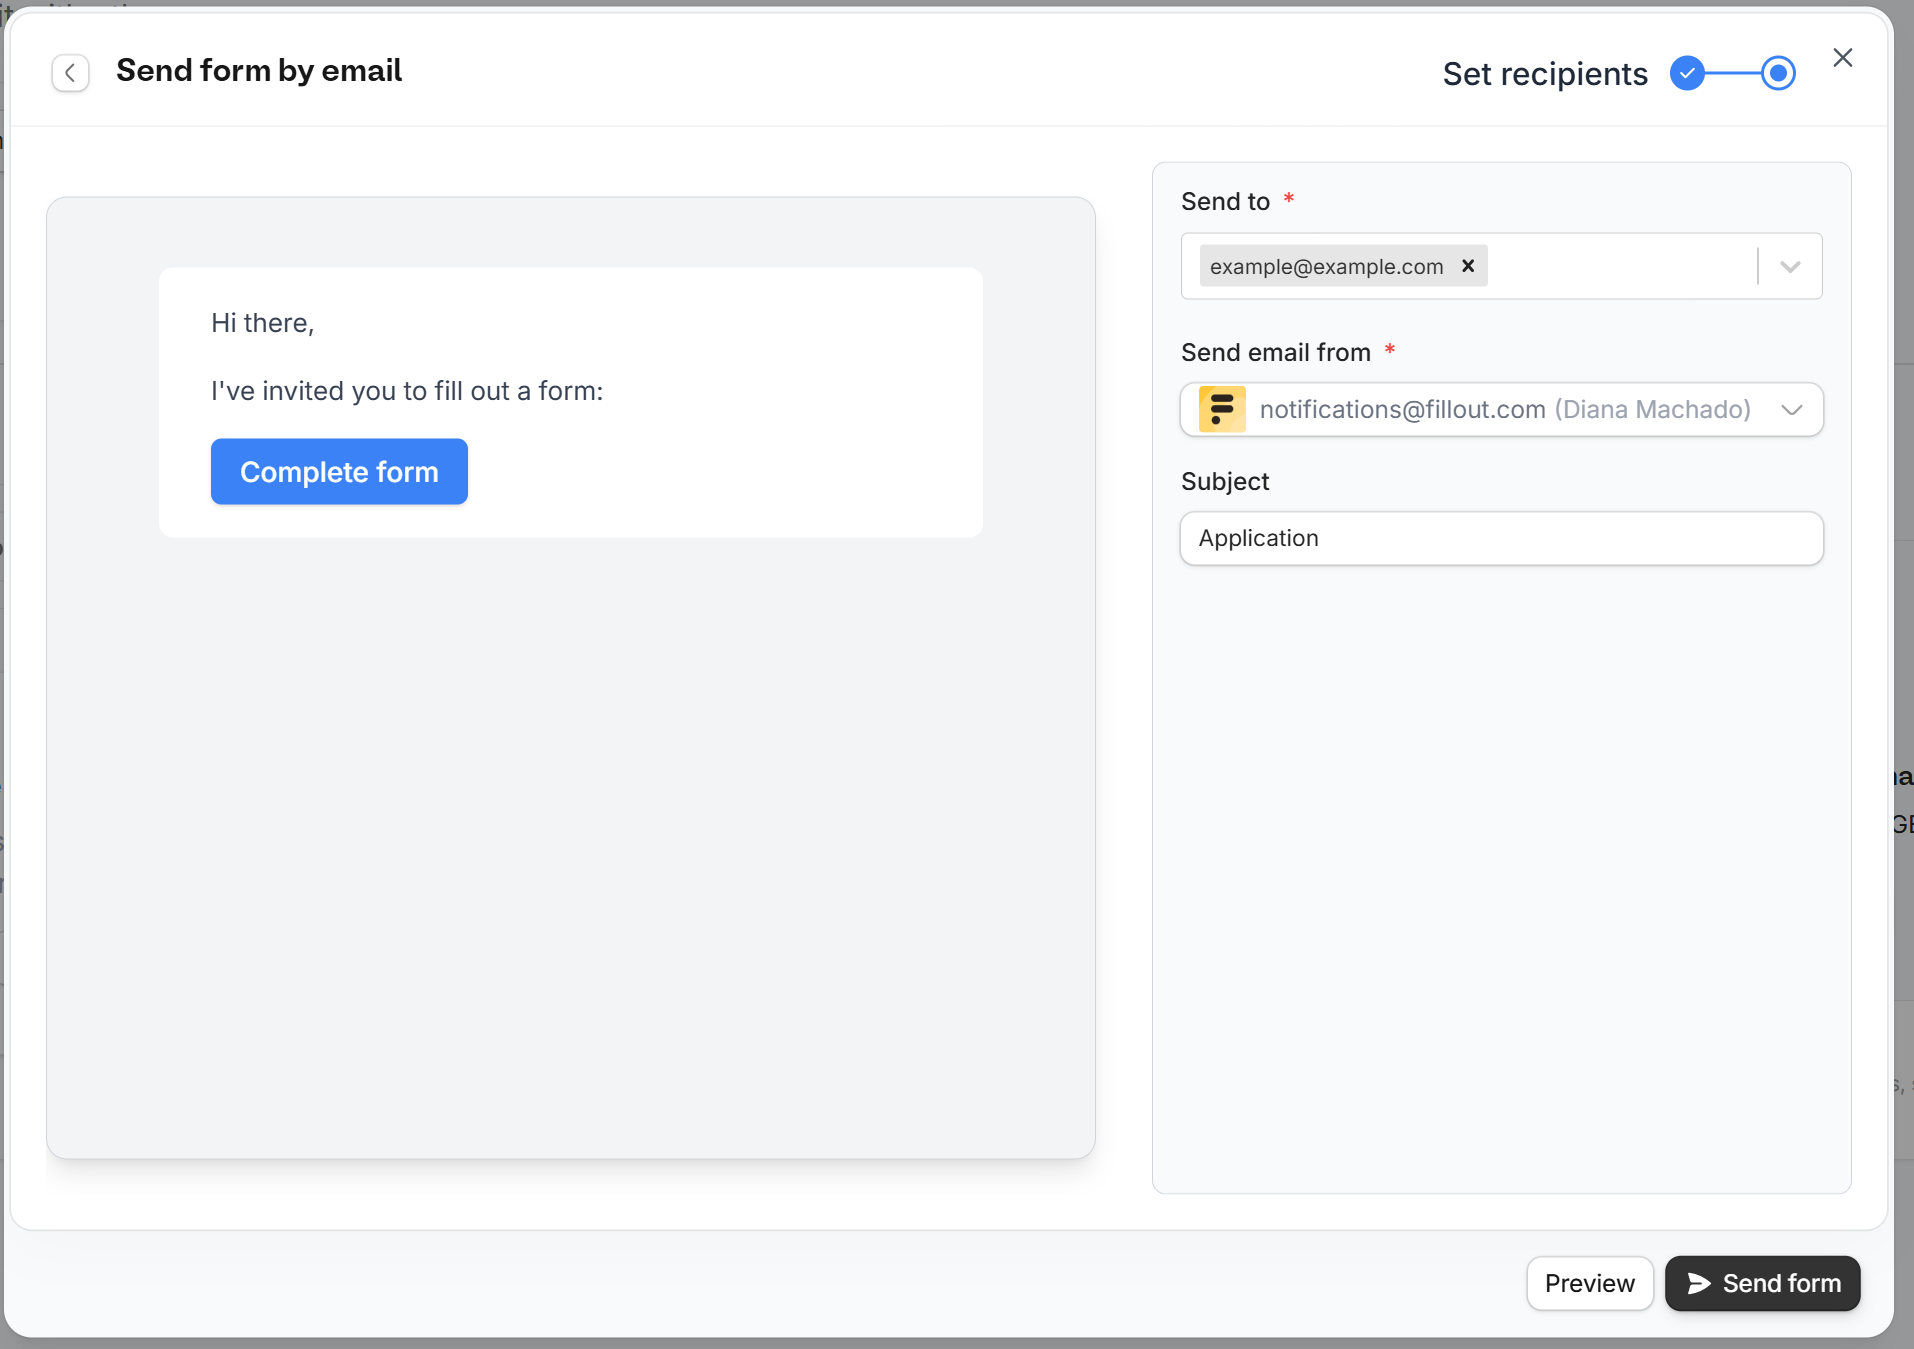The height and width of the screenshot is (1349, 1914).
Task: Click the completed first step checkmark indicator
Action: tap(1687, 73)
